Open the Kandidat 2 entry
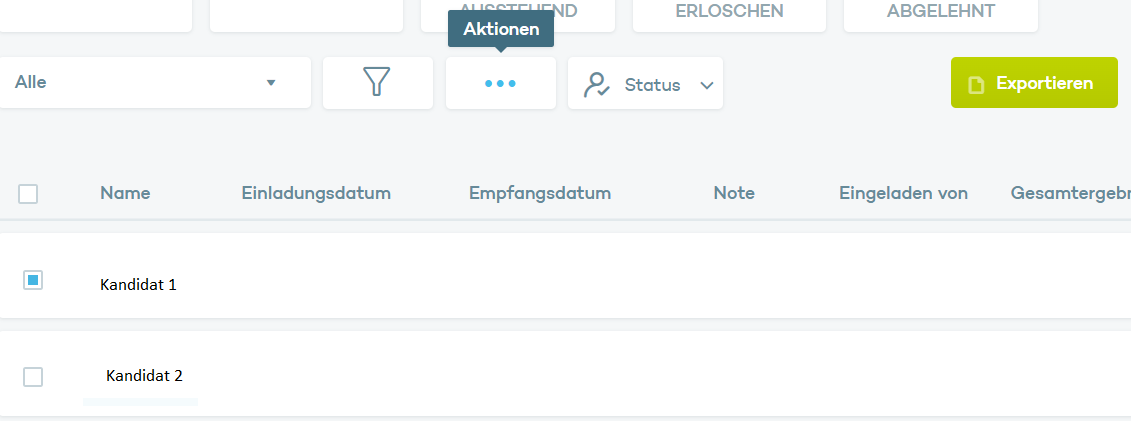The height and width of the screenshot is (421, 1131). point(144,376)
